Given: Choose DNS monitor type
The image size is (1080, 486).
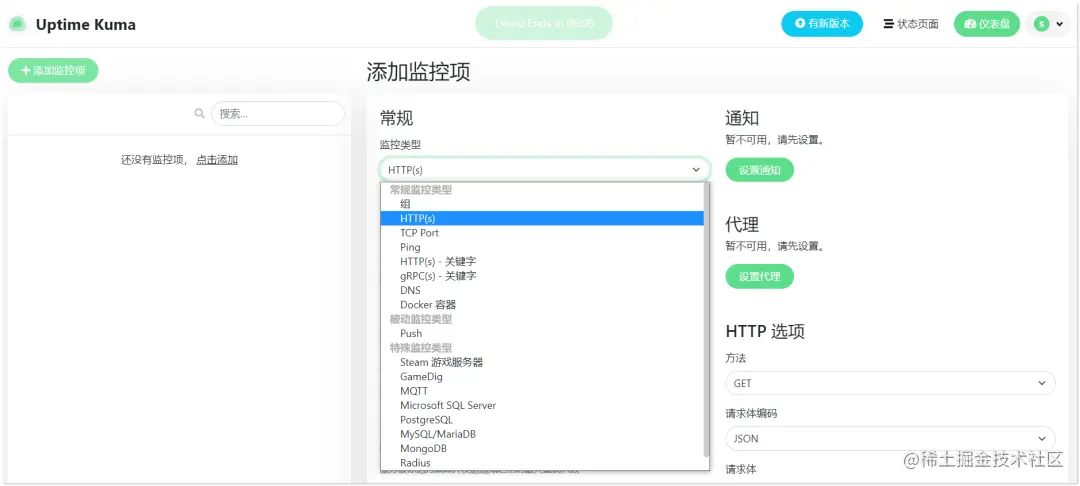Looking at the screenshot, I should coord(542,290).
